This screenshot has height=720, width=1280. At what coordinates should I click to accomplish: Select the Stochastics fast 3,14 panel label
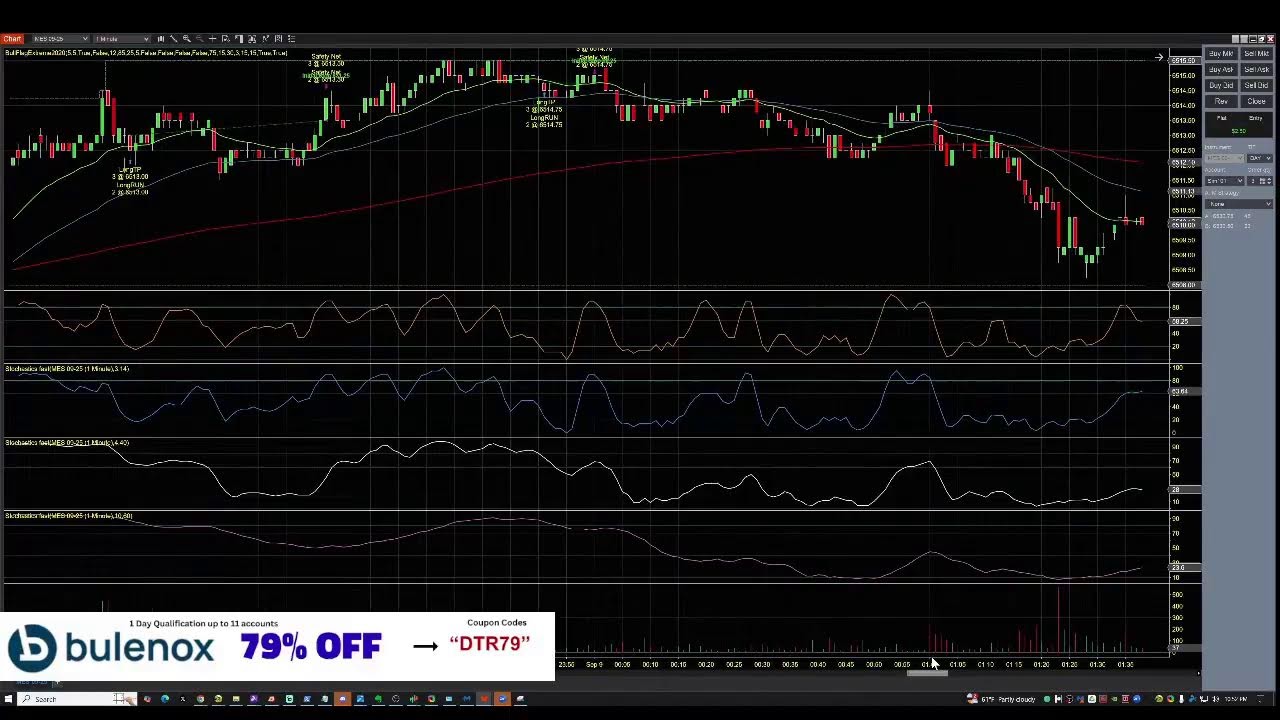(67, 369)
